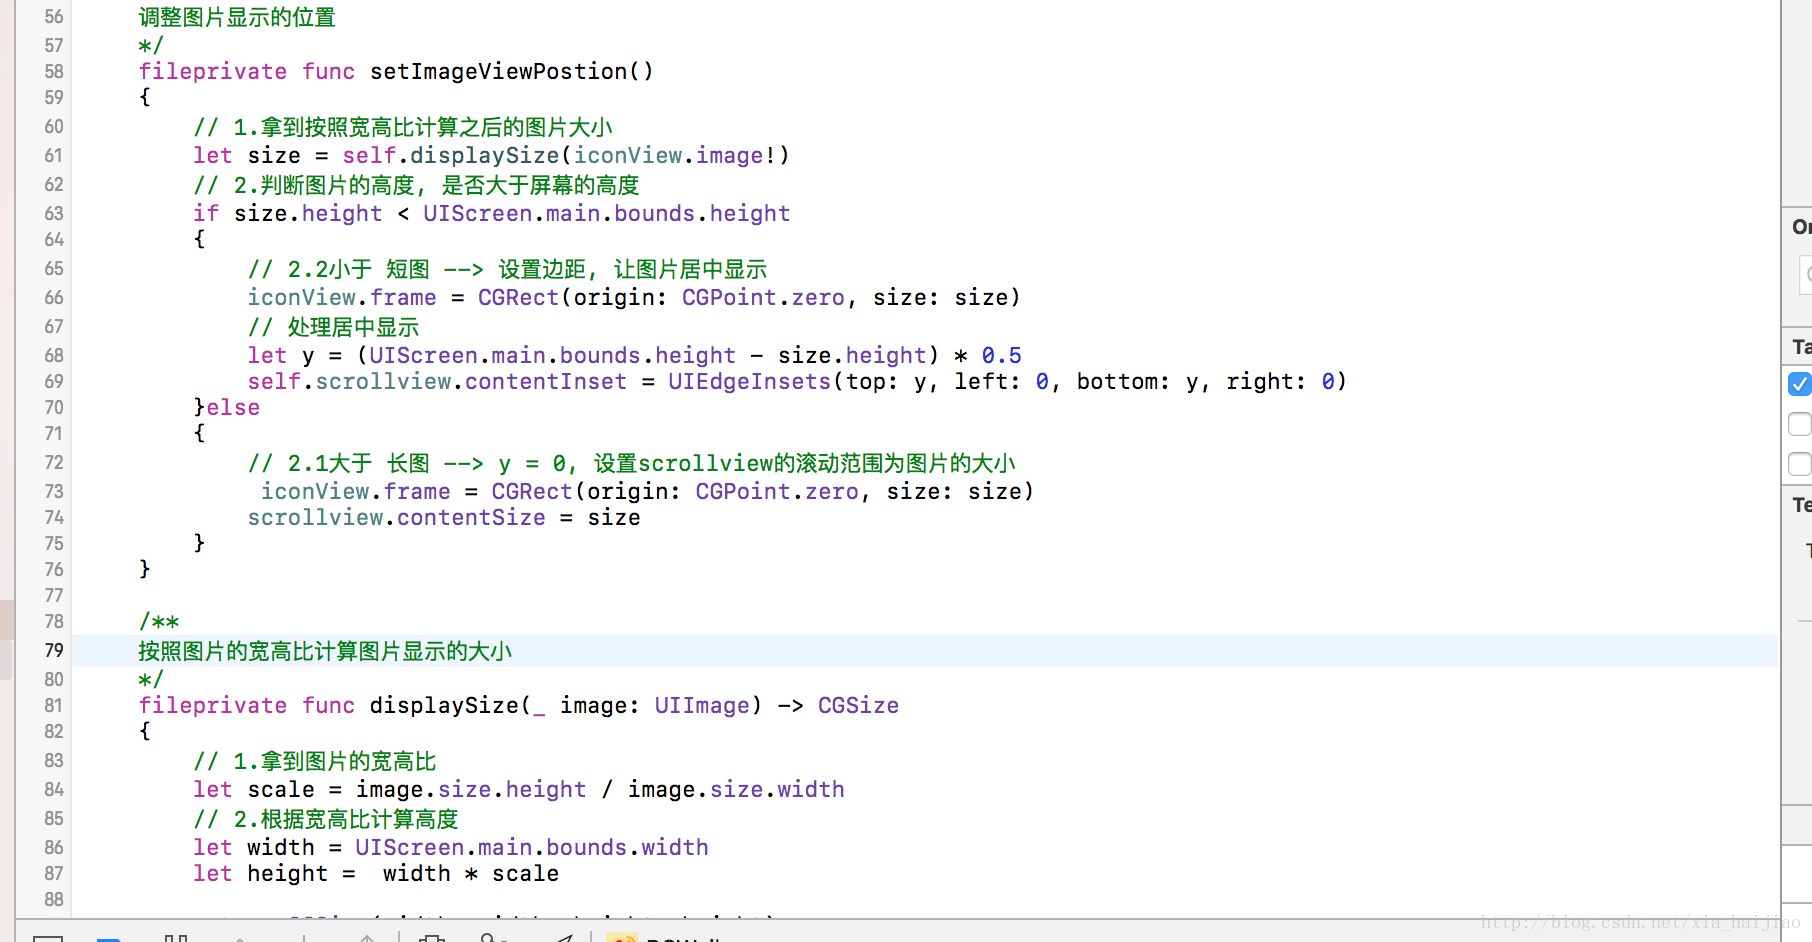Click gutter line number 81

click(54, 705)
